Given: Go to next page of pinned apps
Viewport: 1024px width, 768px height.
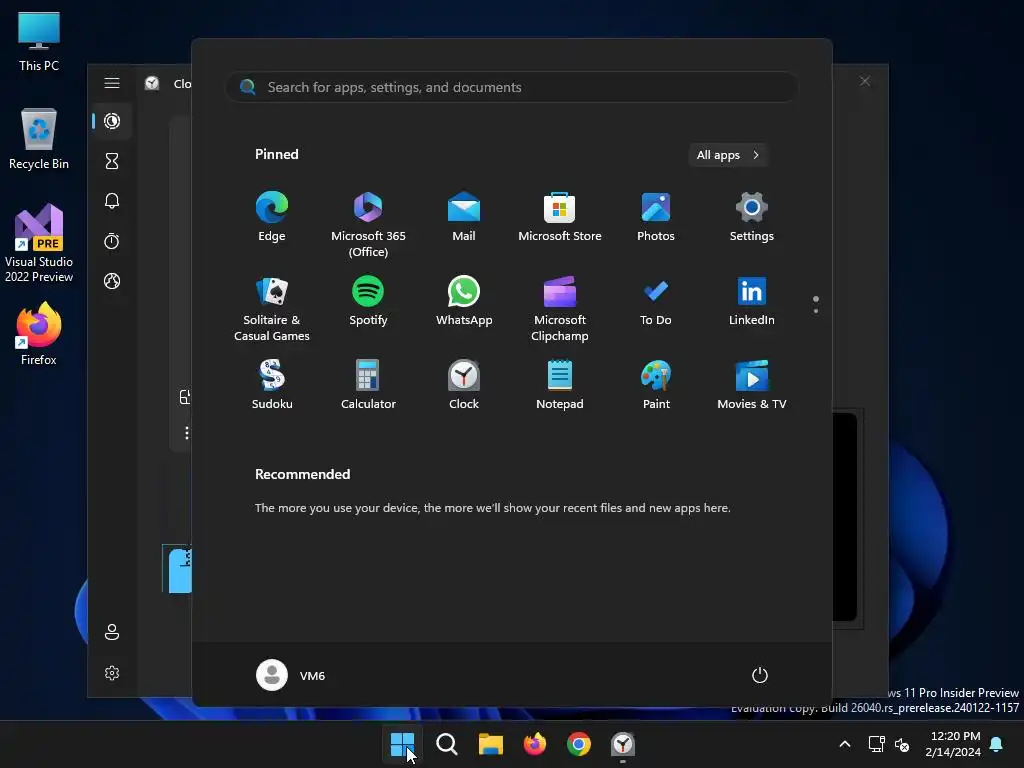Looking at the screenshot, I should [816, 310].
